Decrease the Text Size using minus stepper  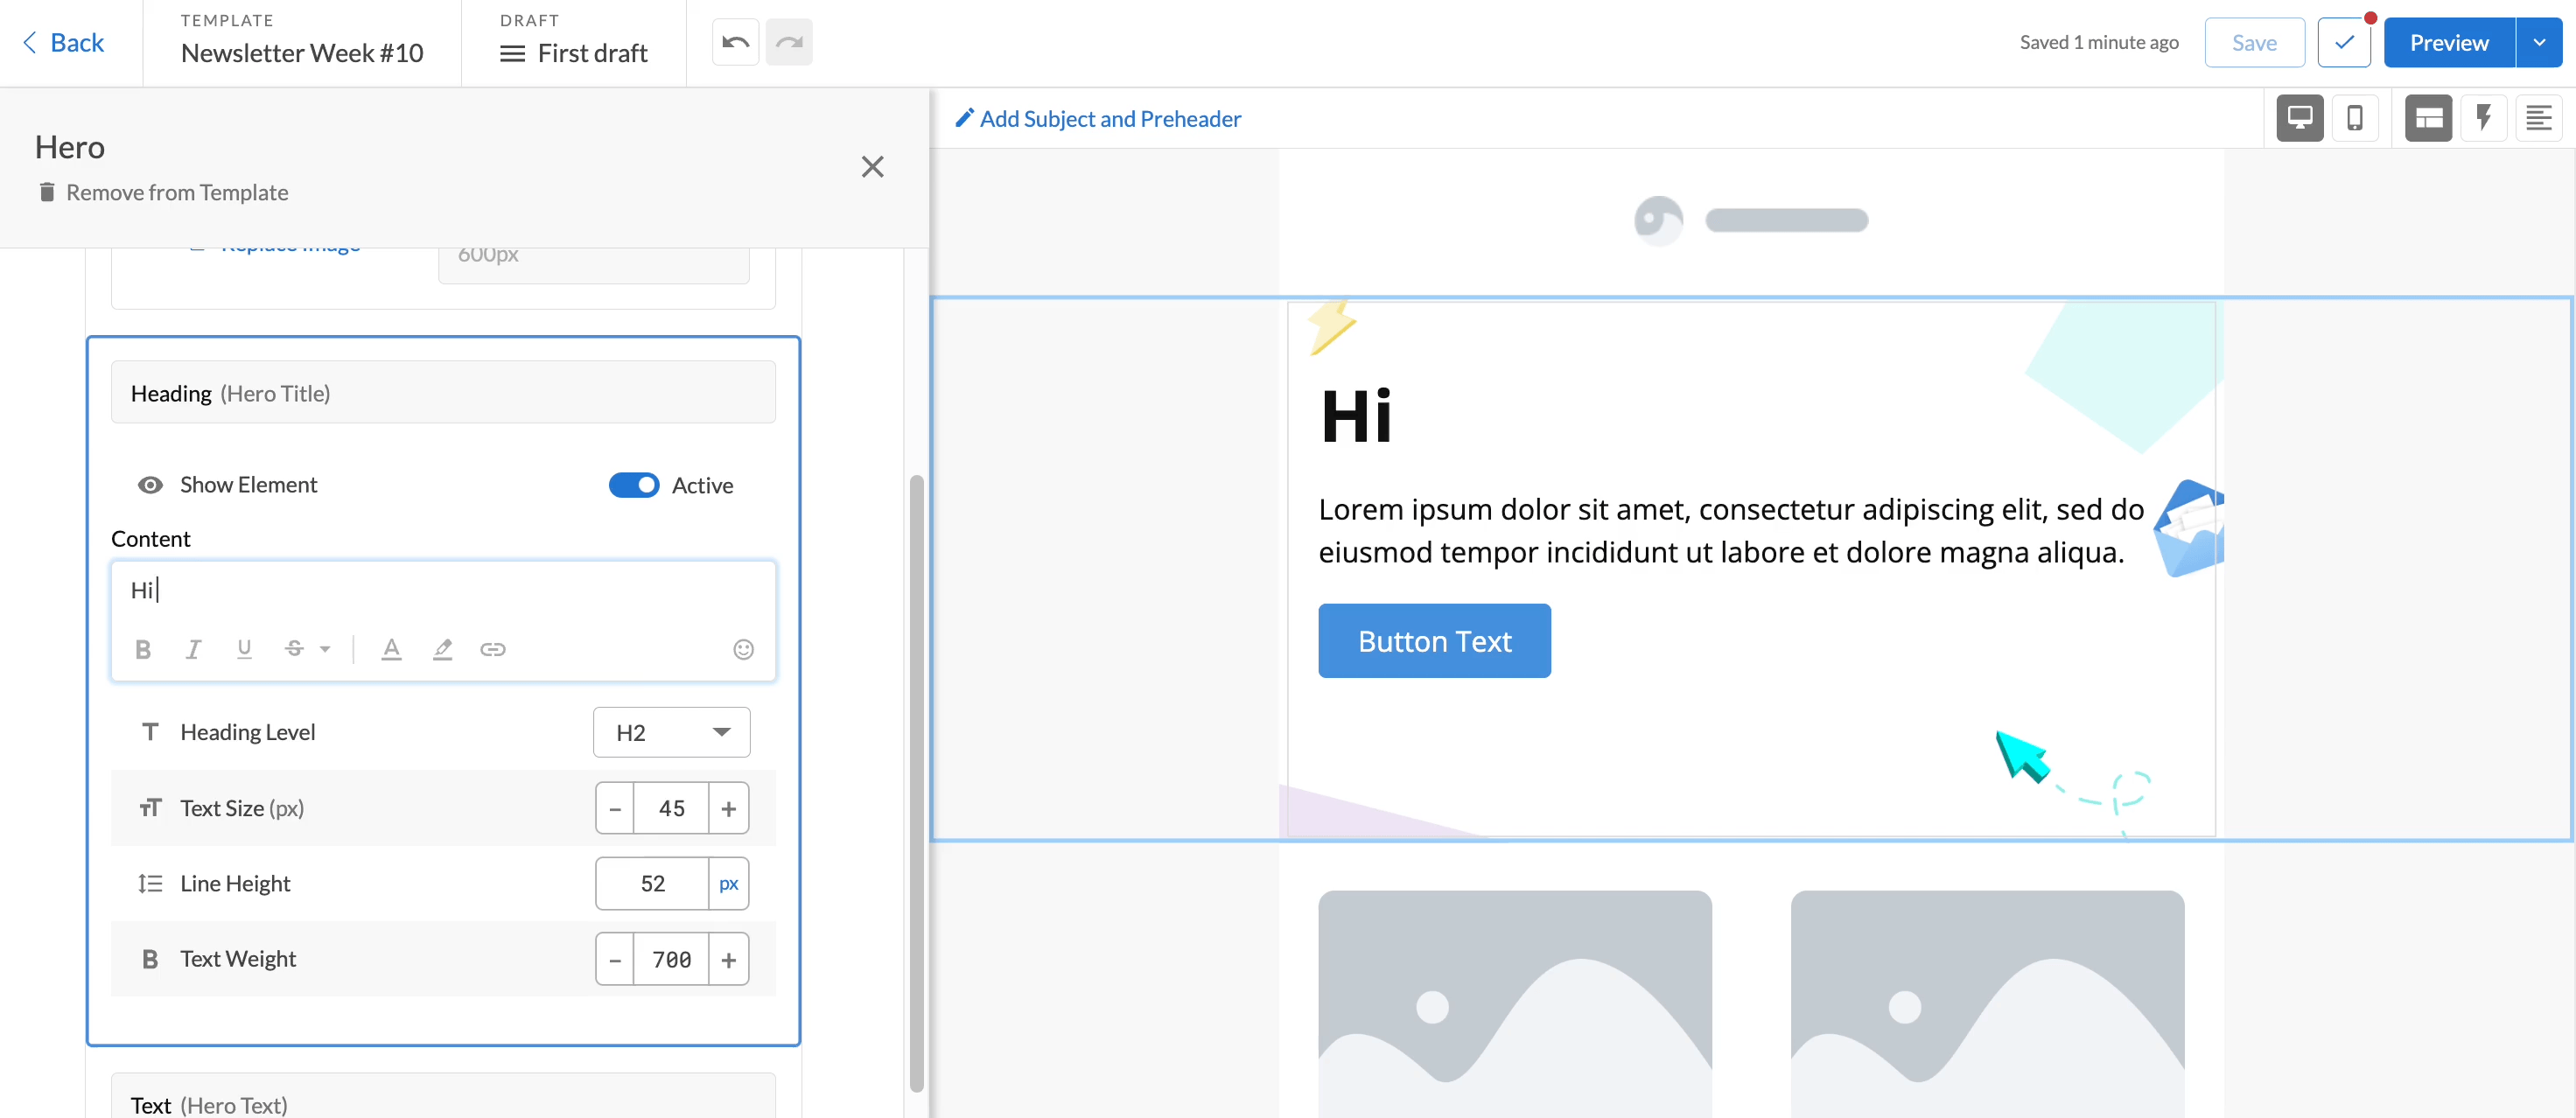pos(612,806)
